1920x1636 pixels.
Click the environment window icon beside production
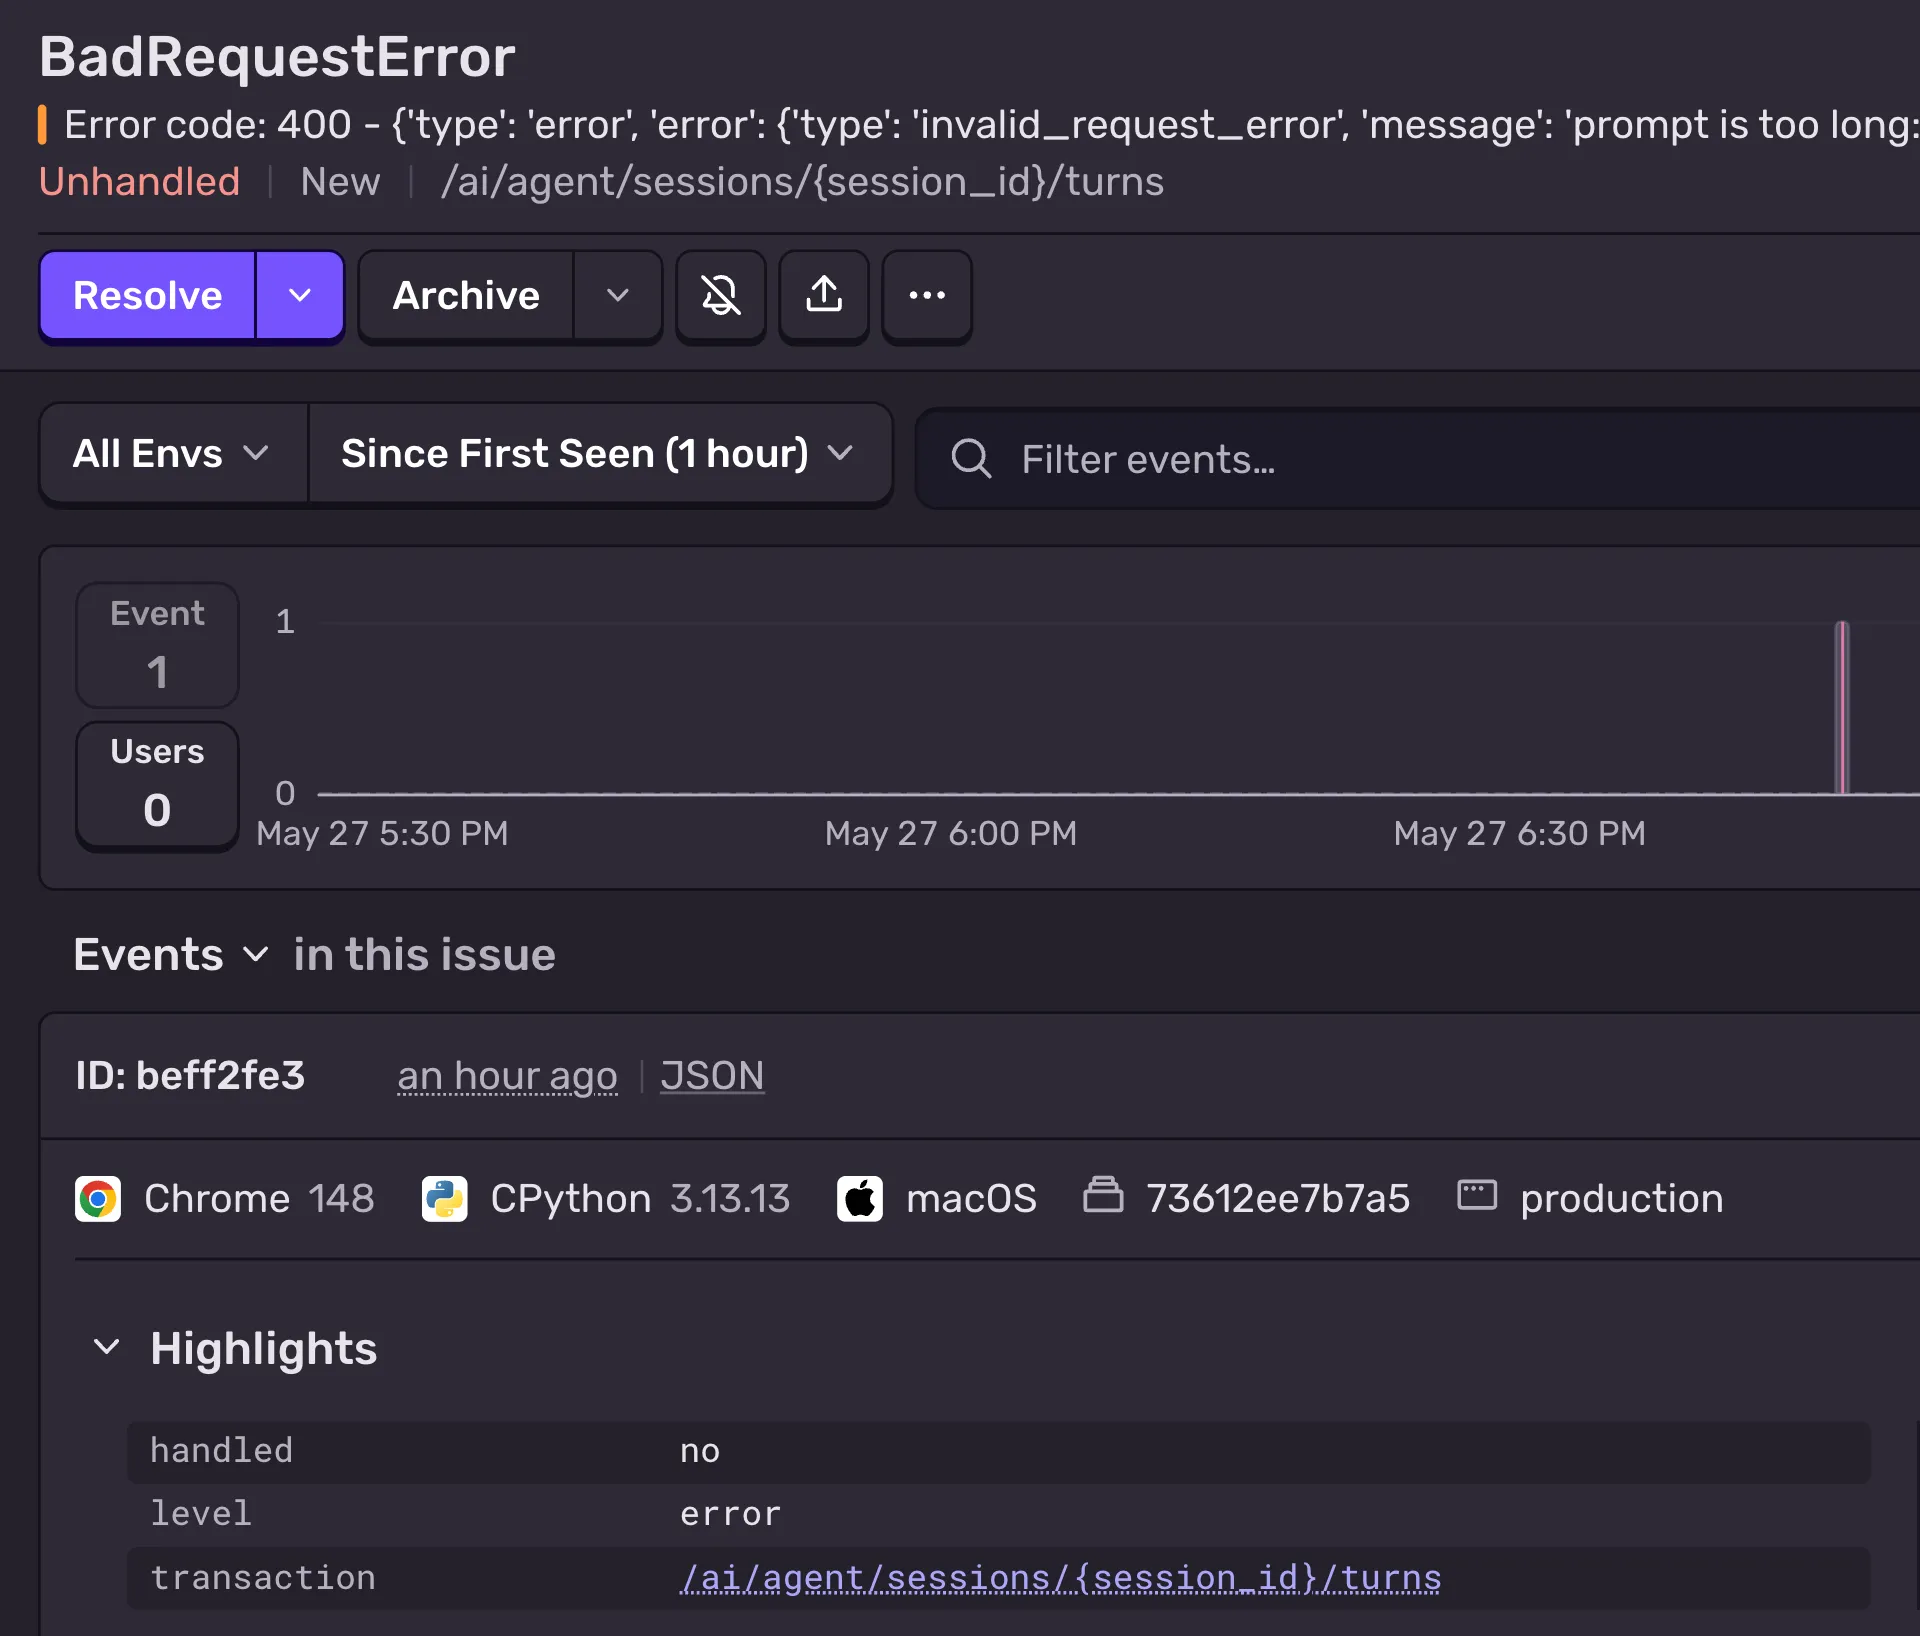(1477, 1195)
